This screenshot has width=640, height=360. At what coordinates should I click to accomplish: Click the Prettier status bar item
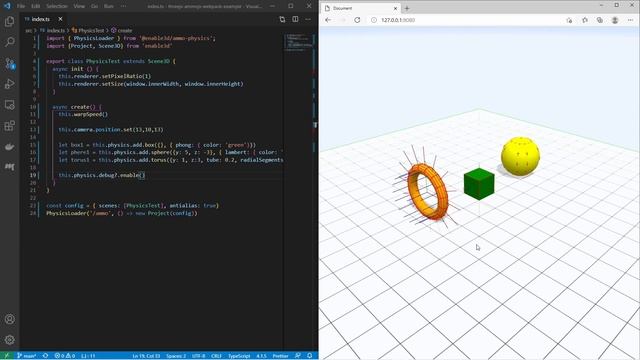pyautogui.click(x=280, y=356)
